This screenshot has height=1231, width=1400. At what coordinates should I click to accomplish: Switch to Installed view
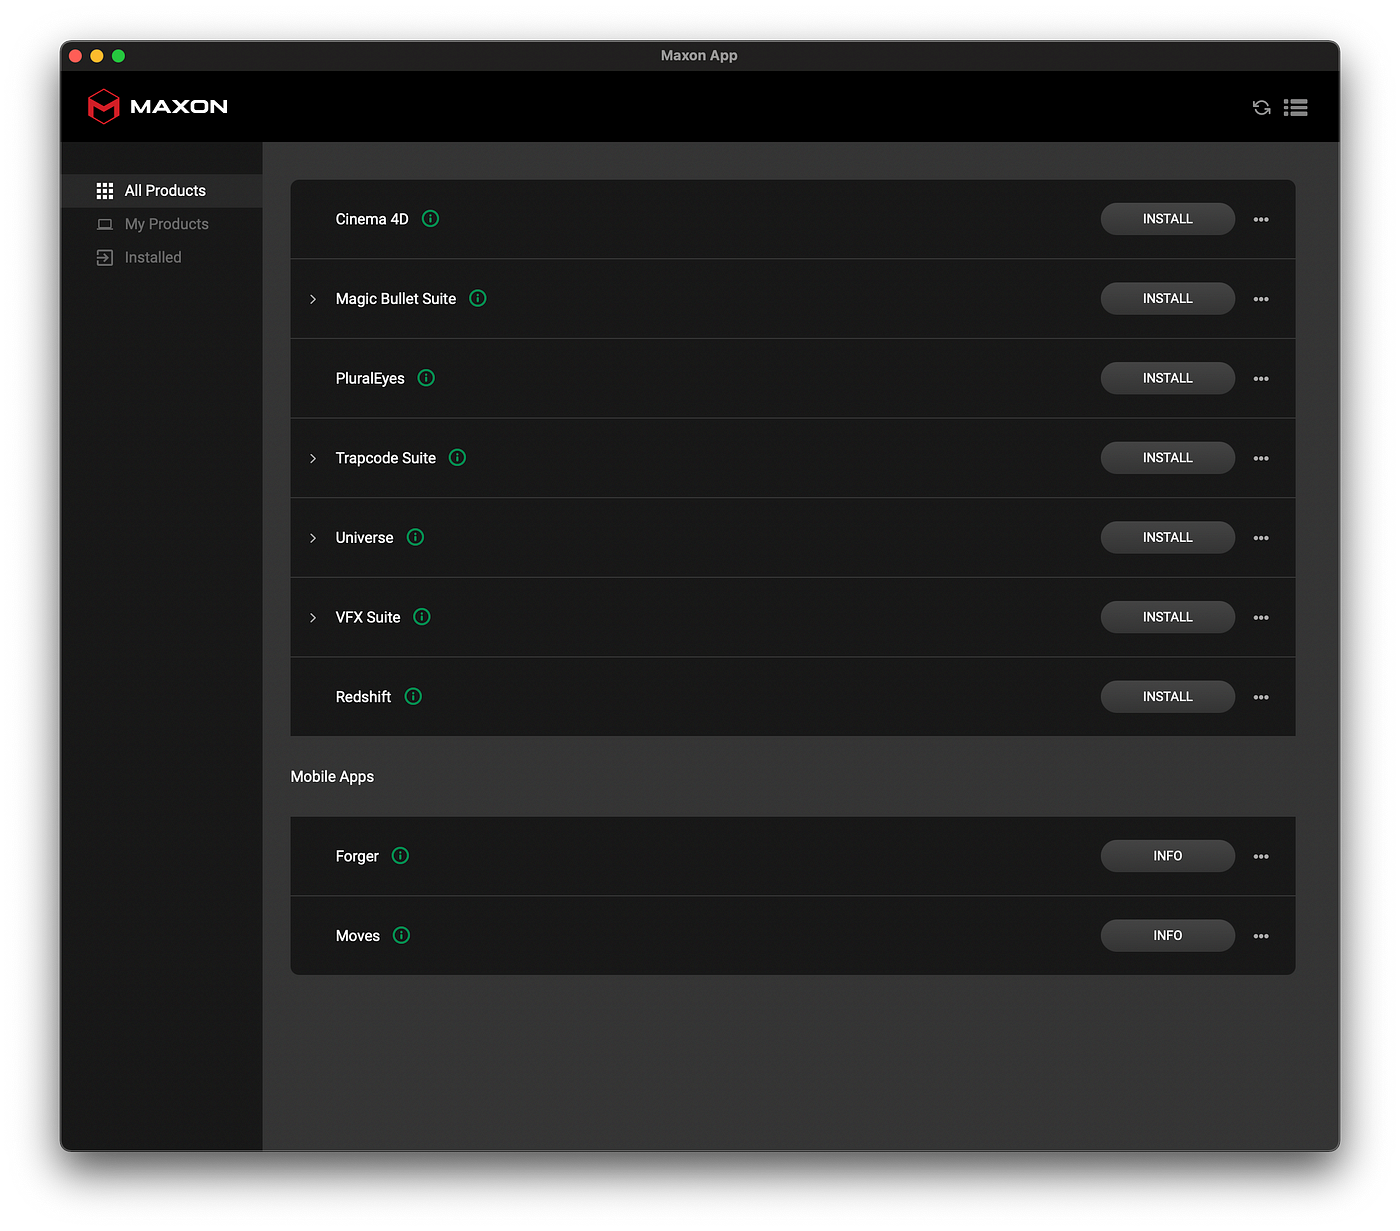[161, 257]
